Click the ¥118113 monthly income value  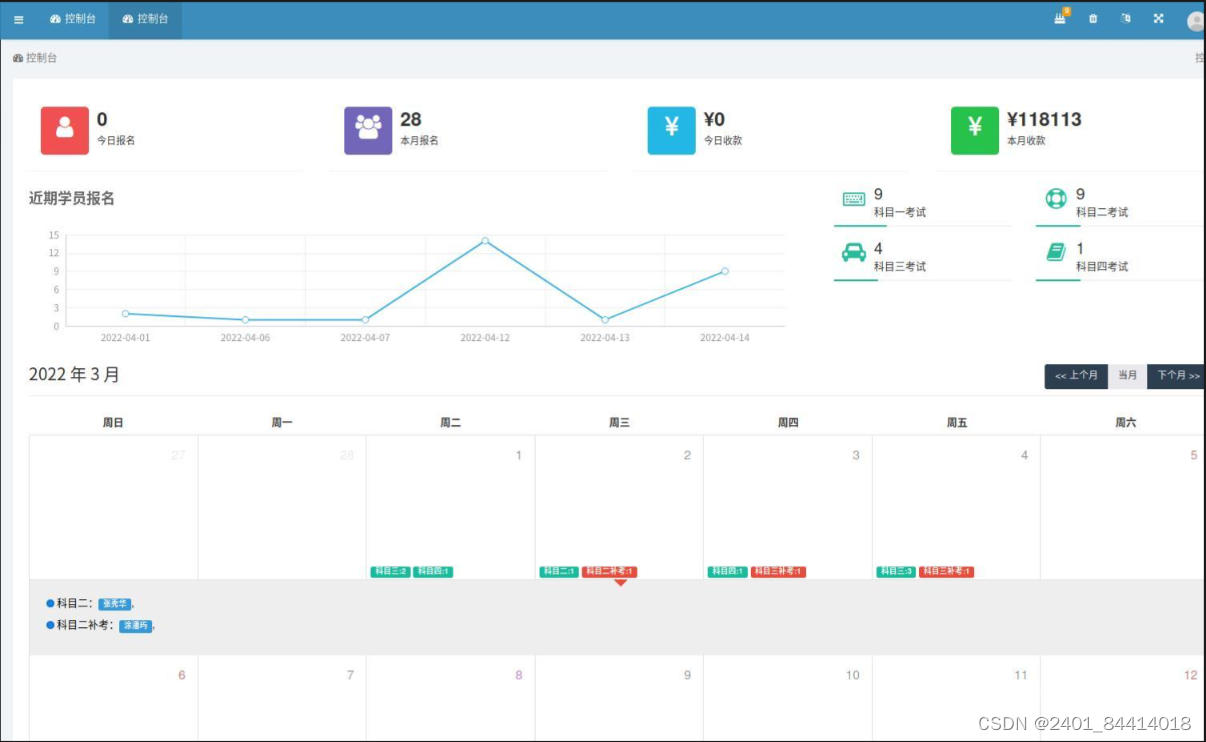coord(1044,119)
